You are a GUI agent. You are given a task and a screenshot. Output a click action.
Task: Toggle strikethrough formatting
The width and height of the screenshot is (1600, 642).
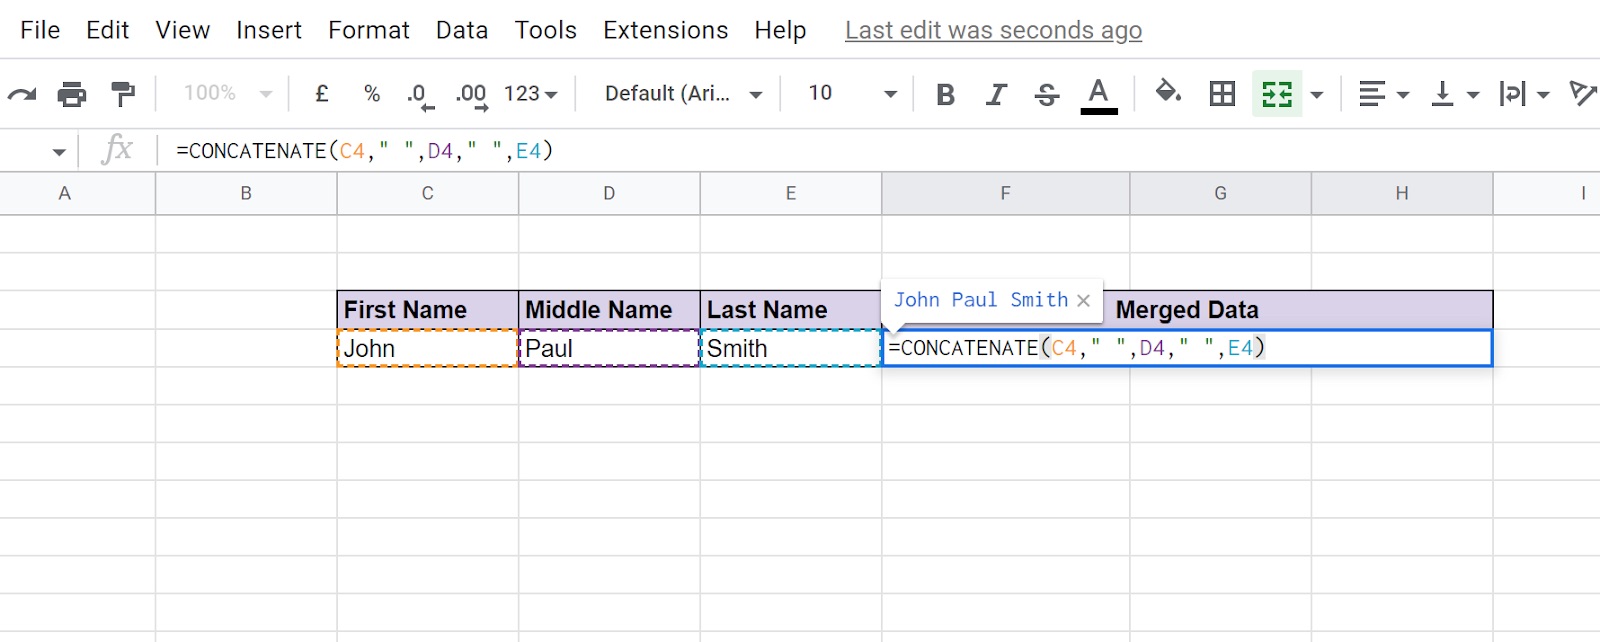1046,93
